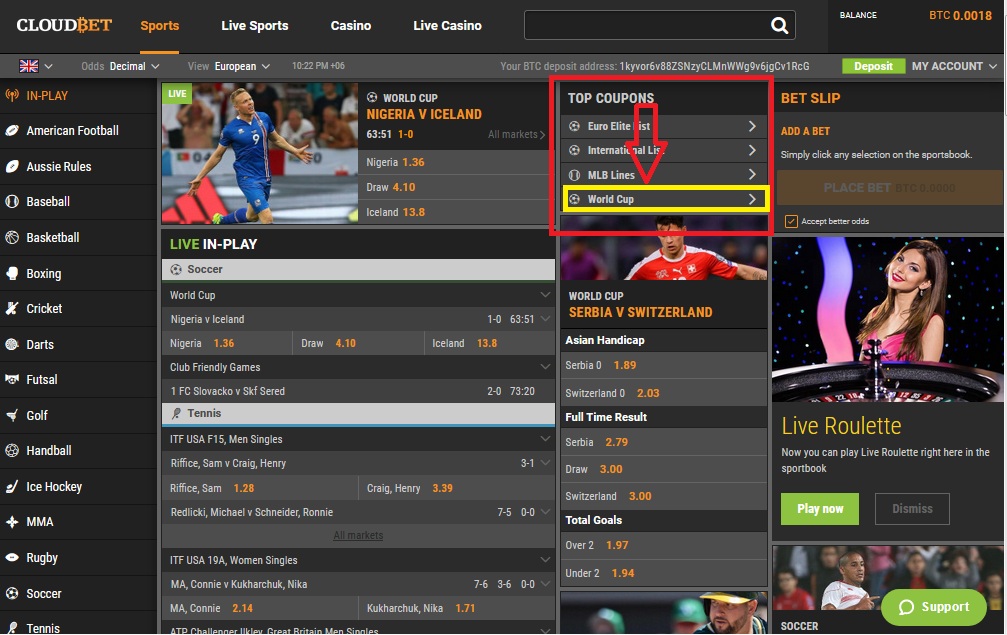The image size is (1007, 635).
Task: Click the IN-PLAY broadcast icon
Action: [12, 96]
